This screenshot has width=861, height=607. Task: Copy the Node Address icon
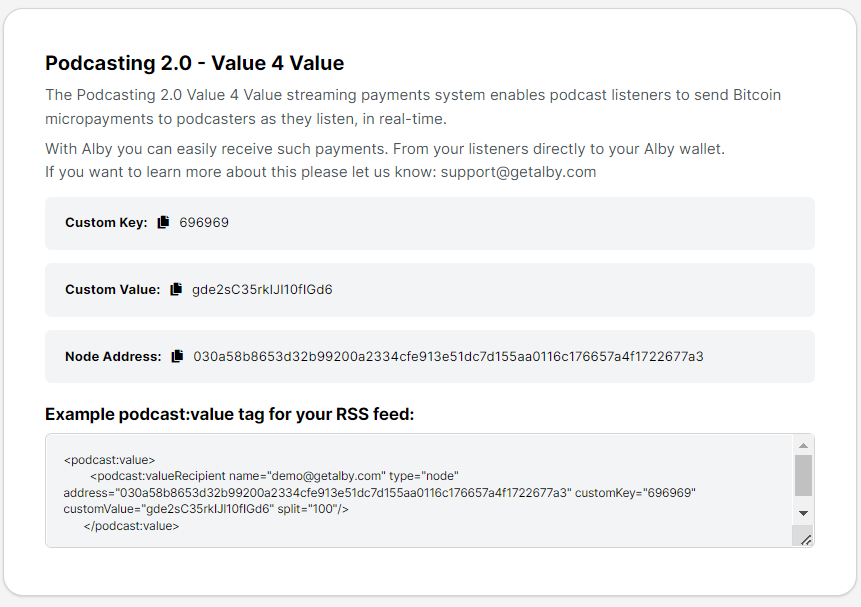(177, 357)
